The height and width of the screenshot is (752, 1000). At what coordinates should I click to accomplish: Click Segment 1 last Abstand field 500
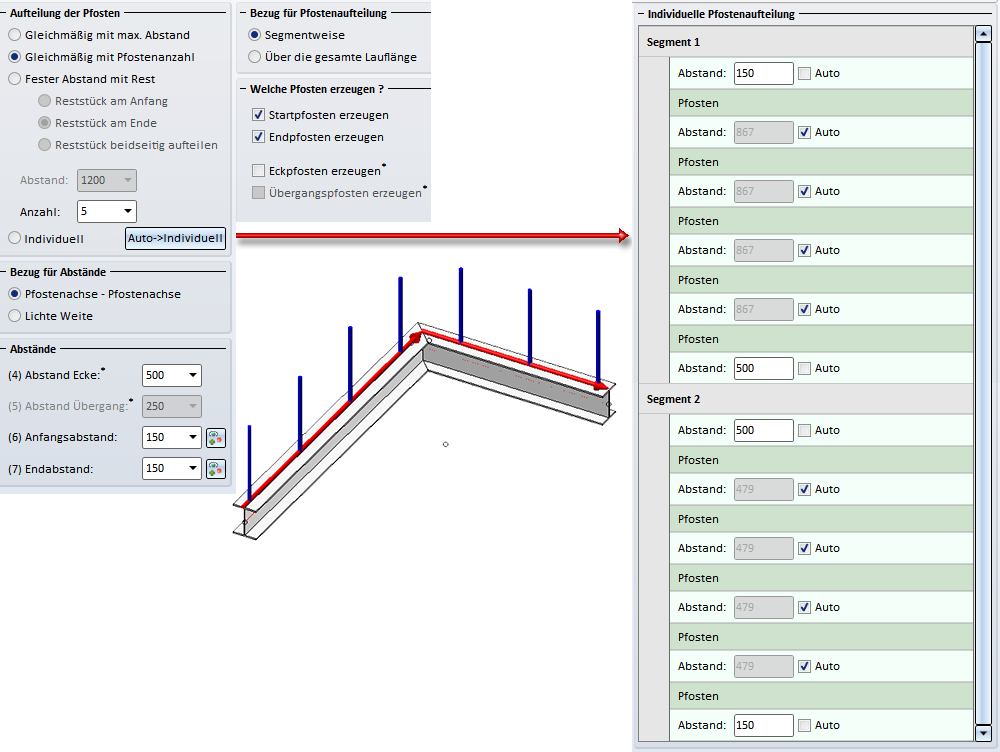763,368
